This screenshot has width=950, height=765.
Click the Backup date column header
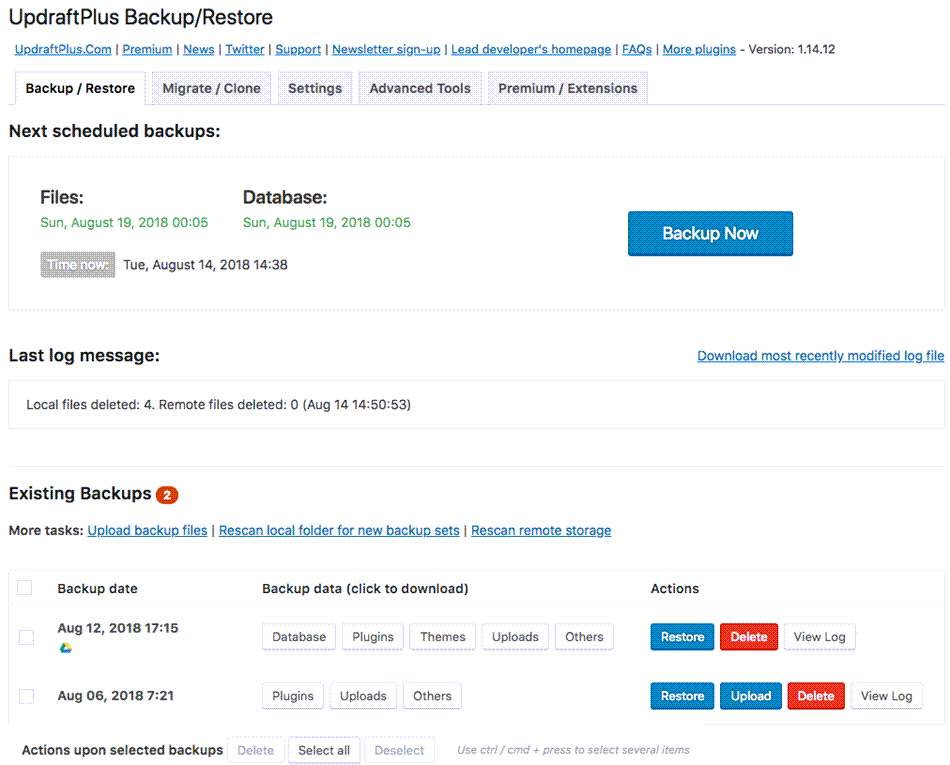(x=98, y=589)
